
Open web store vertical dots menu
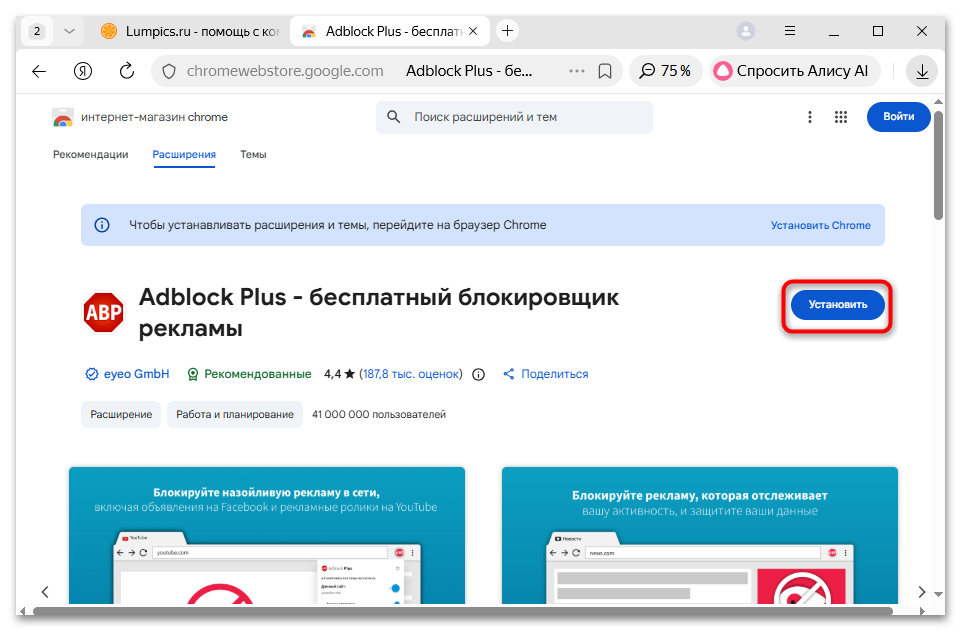[810, 117]
